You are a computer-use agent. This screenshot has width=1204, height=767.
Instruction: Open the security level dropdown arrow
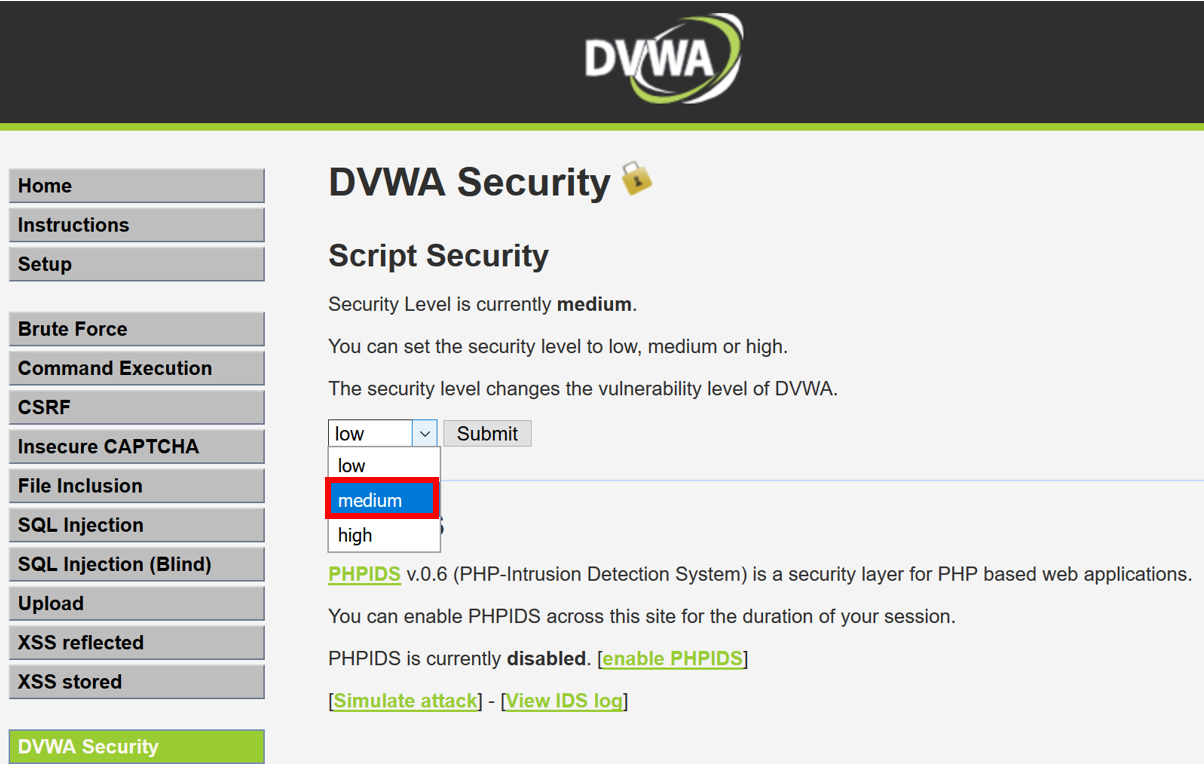(x=425, y=433)
